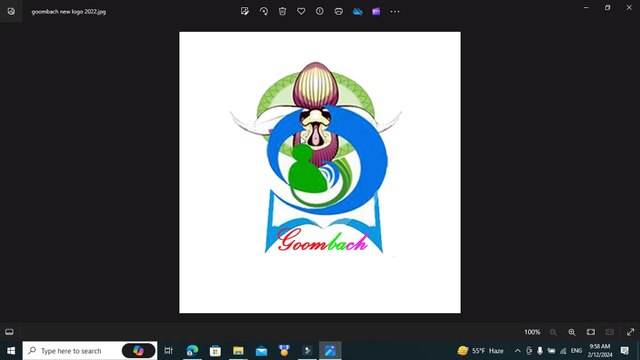Toggle the filmstrip view icon at bottom-left
The image size is (640, 360).
tap(9, 332)
